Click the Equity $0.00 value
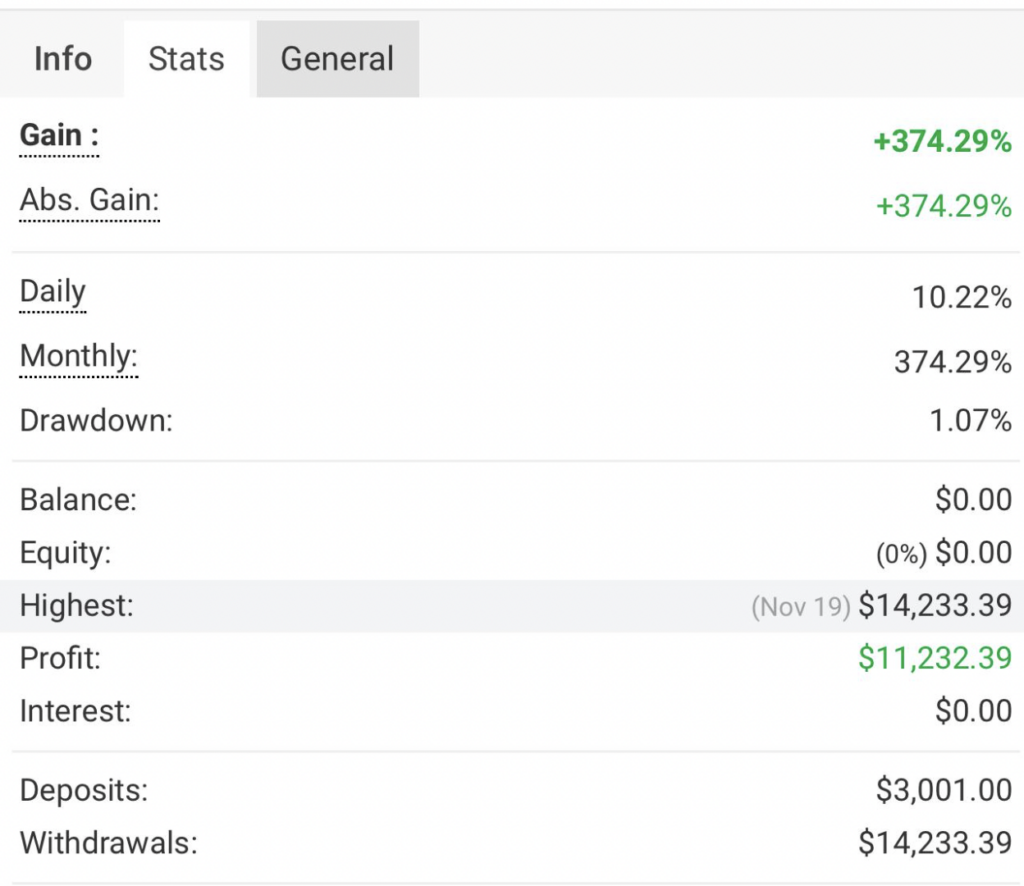1024x886 pixels. 974,552
